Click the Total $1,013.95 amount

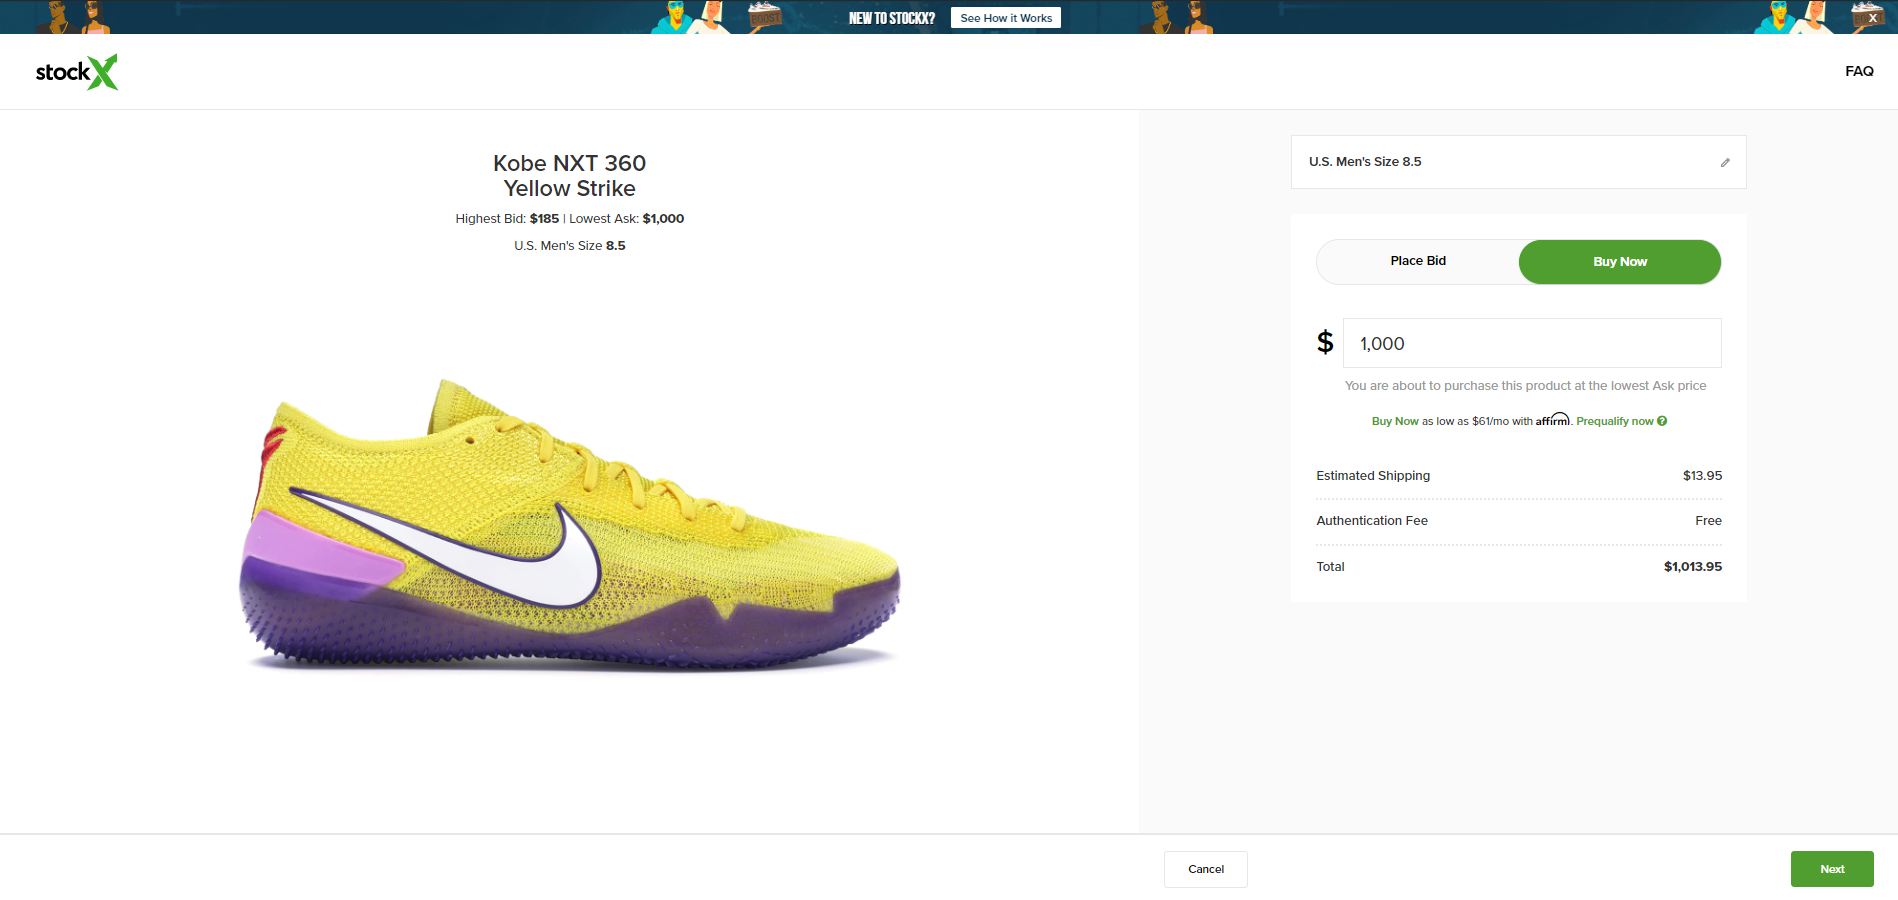[1693, 567]
